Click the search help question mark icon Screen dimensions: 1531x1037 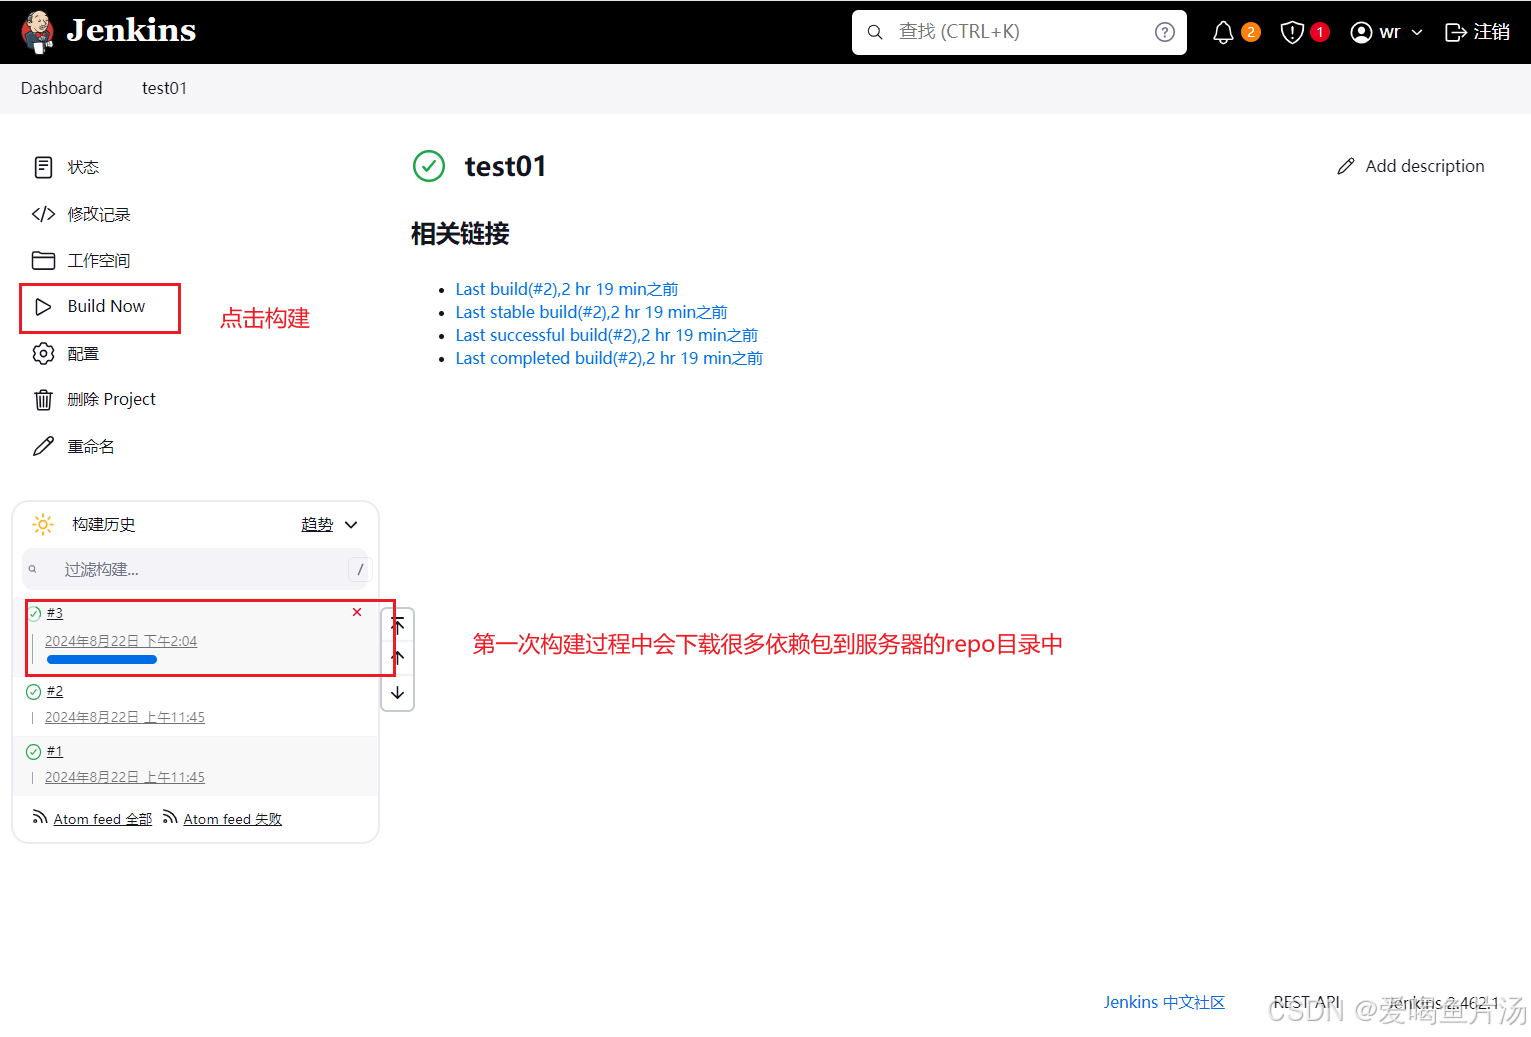point(1164,32)
